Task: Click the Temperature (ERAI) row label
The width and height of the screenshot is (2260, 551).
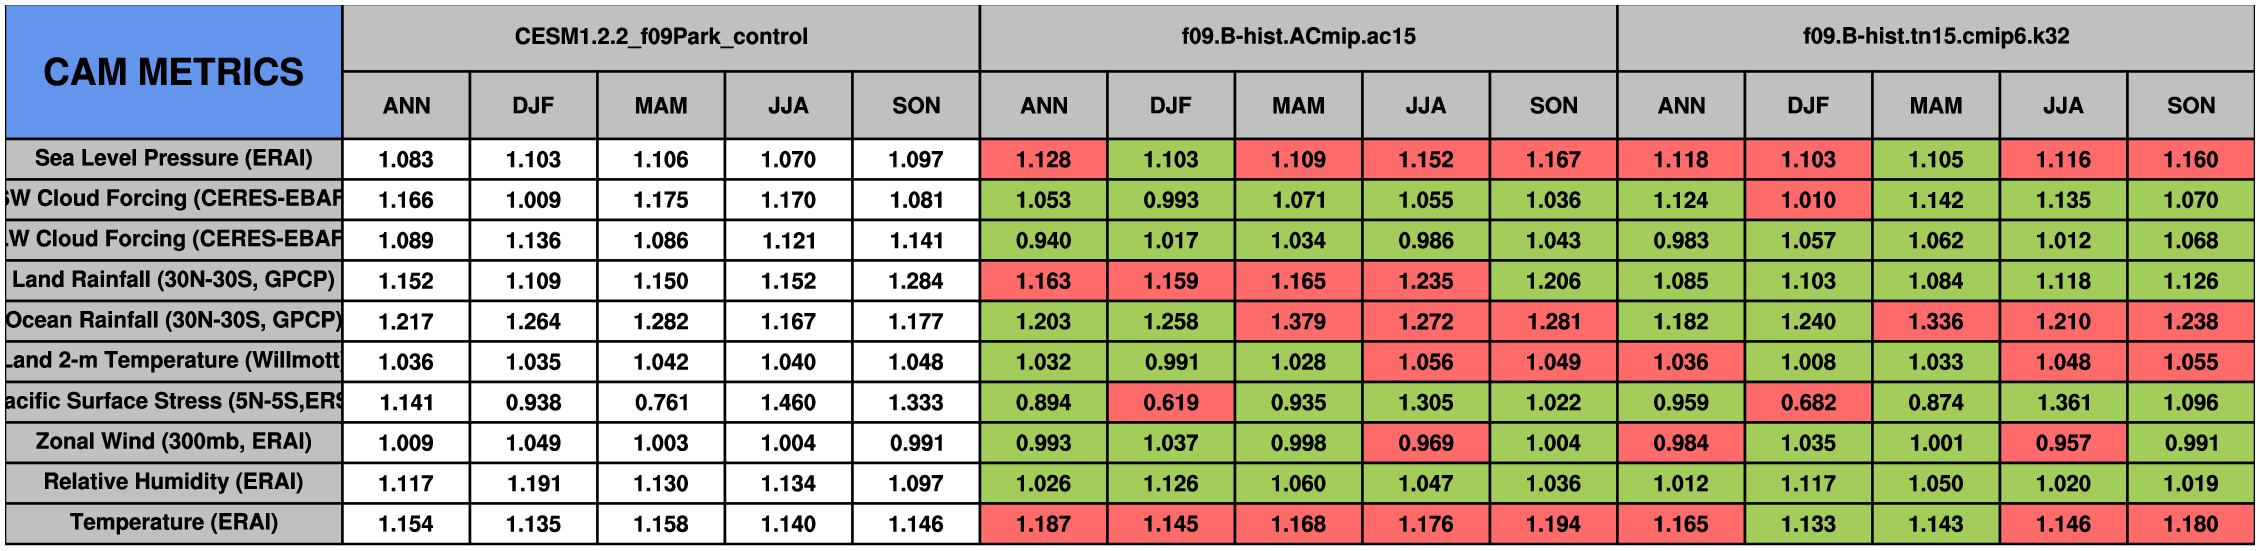Action: 173,523
